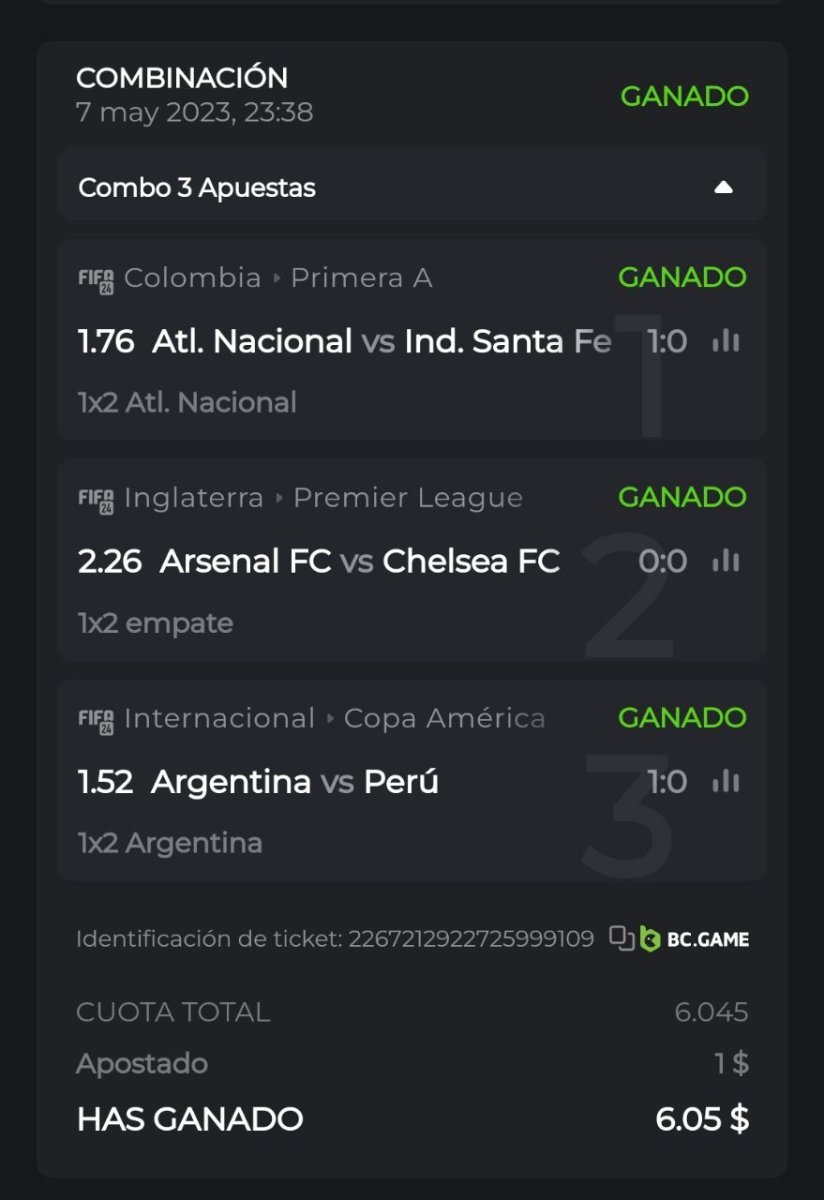Click the COMBINACIÓN bet title
The height and width of the screenshot is (1200, 824).
[182, 78]
